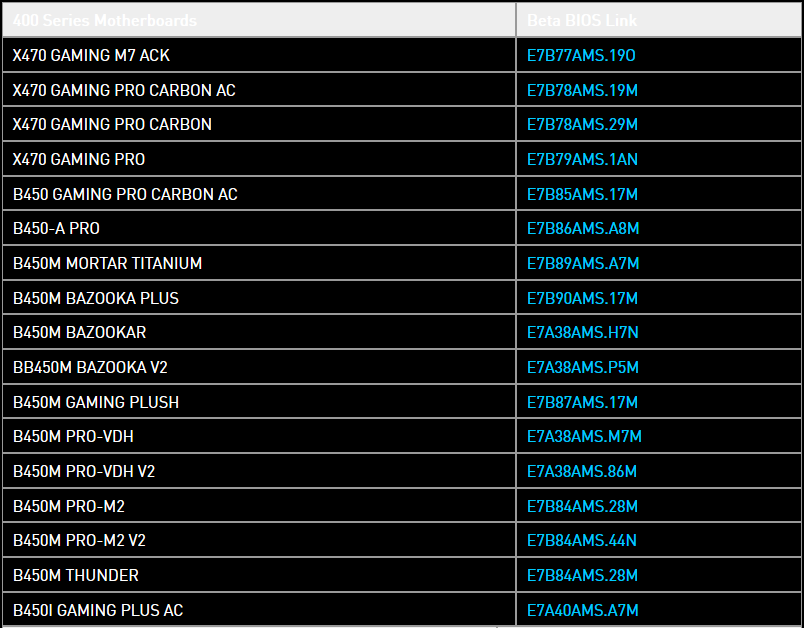This screenshot has width=804, height=628.
Task: Click the E7B90AMS.17M link
Action: click(x=582, y=298)
